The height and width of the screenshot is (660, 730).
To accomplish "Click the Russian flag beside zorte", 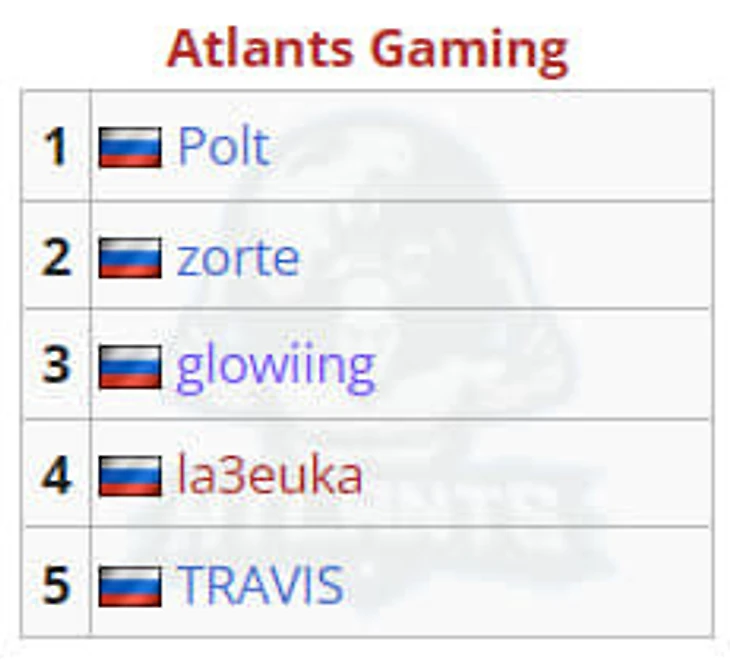I will pos(130,258).
